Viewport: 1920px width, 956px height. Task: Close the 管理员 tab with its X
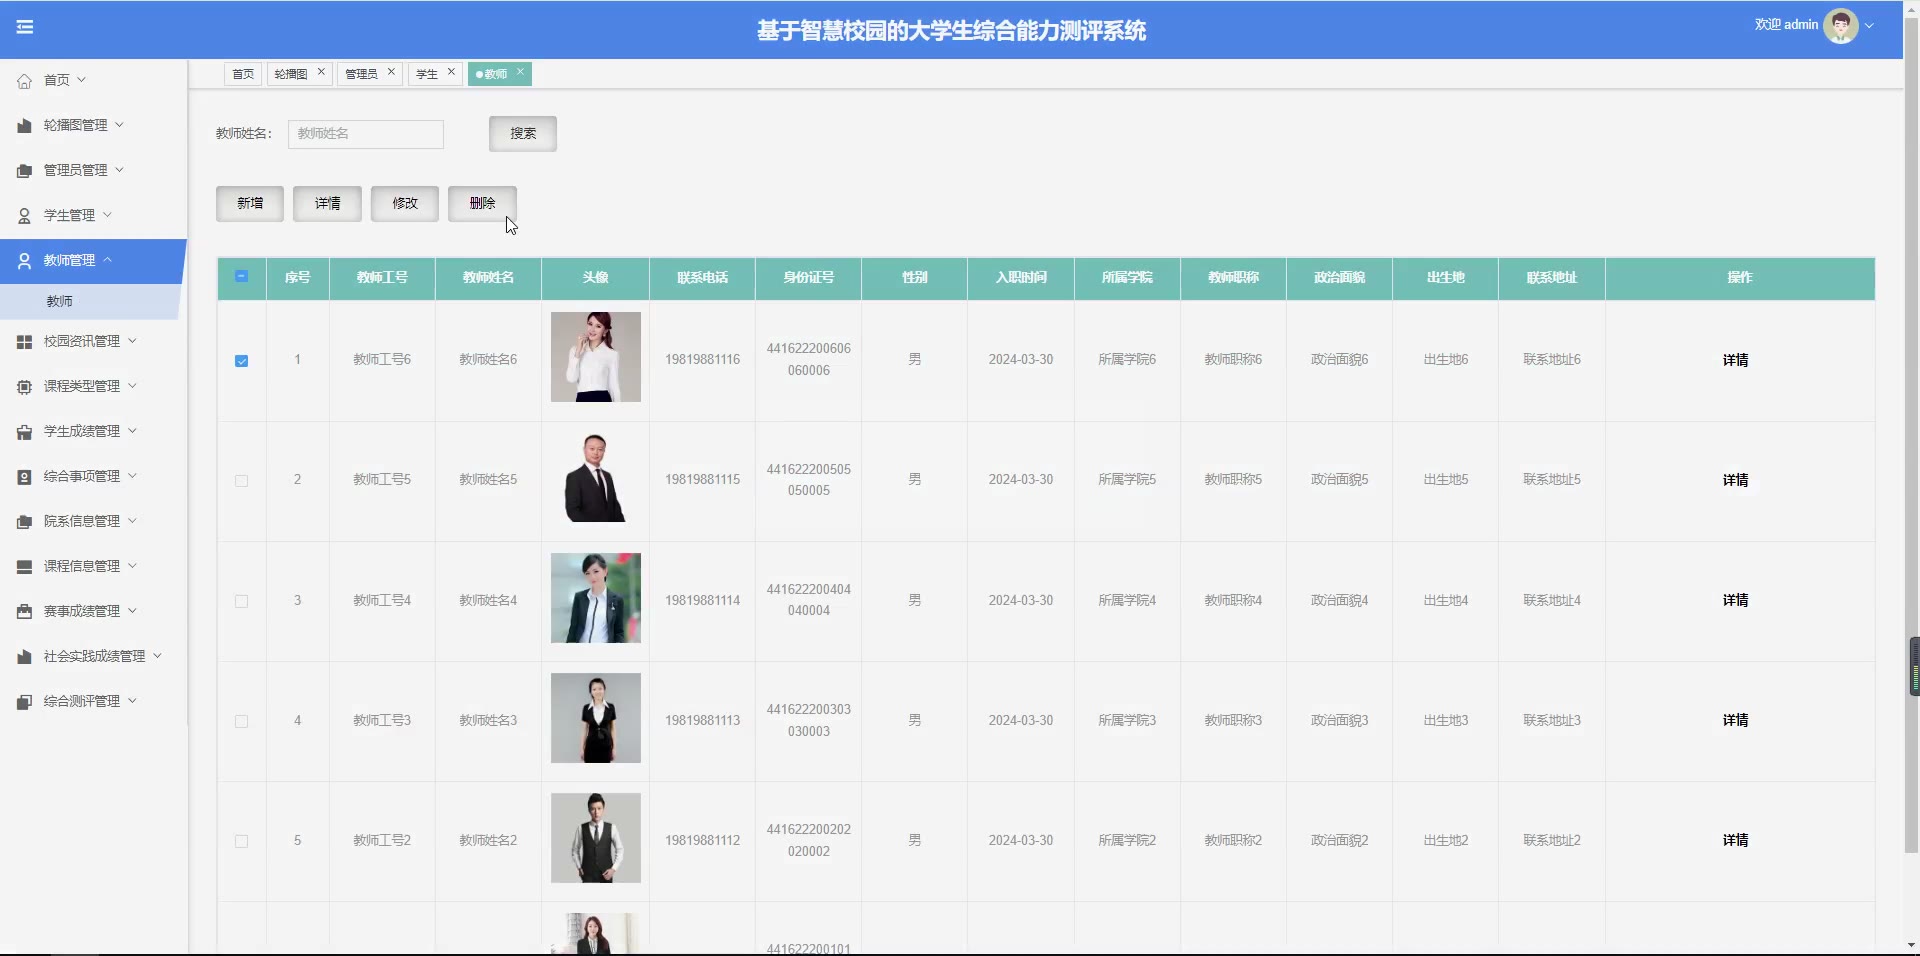pos(391,72)
